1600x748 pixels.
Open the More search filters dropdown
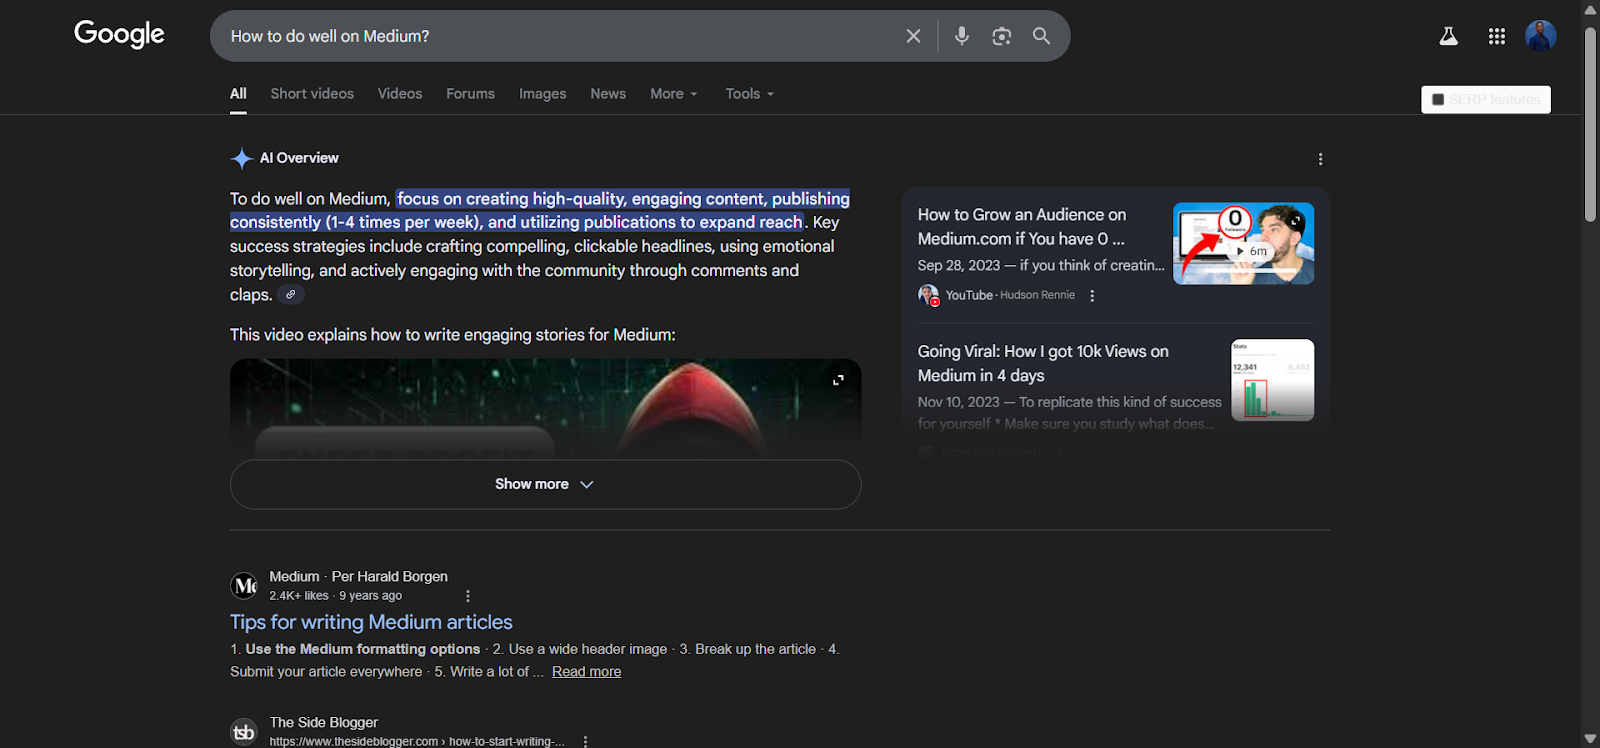pos(674,93)
